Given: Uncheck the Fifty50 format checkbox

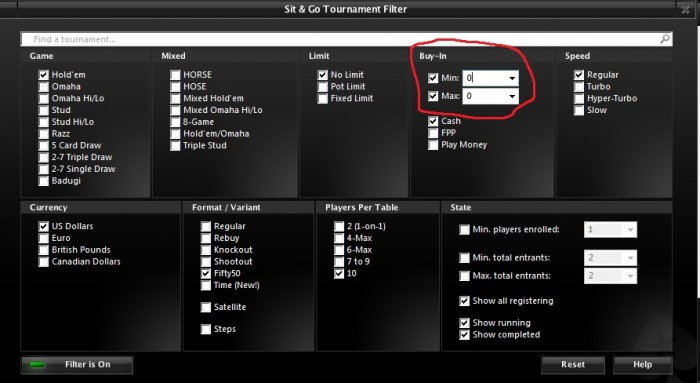Looking at the screenshot, I should pos(205,273).
